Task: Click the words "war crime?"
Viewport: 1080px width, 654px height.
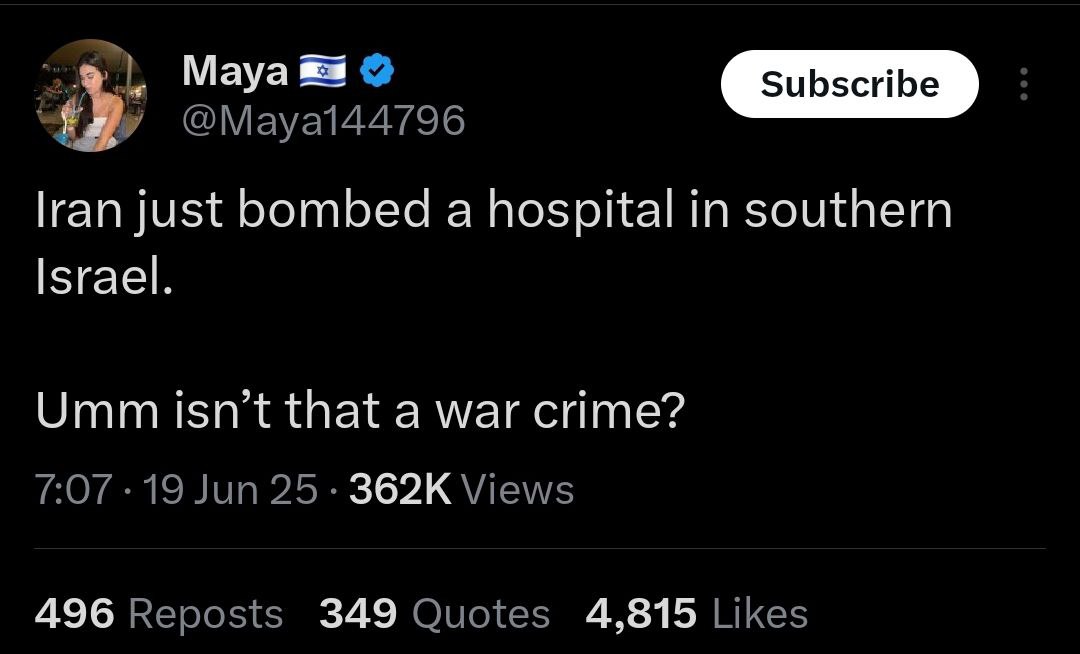Action: coord(558,412)
